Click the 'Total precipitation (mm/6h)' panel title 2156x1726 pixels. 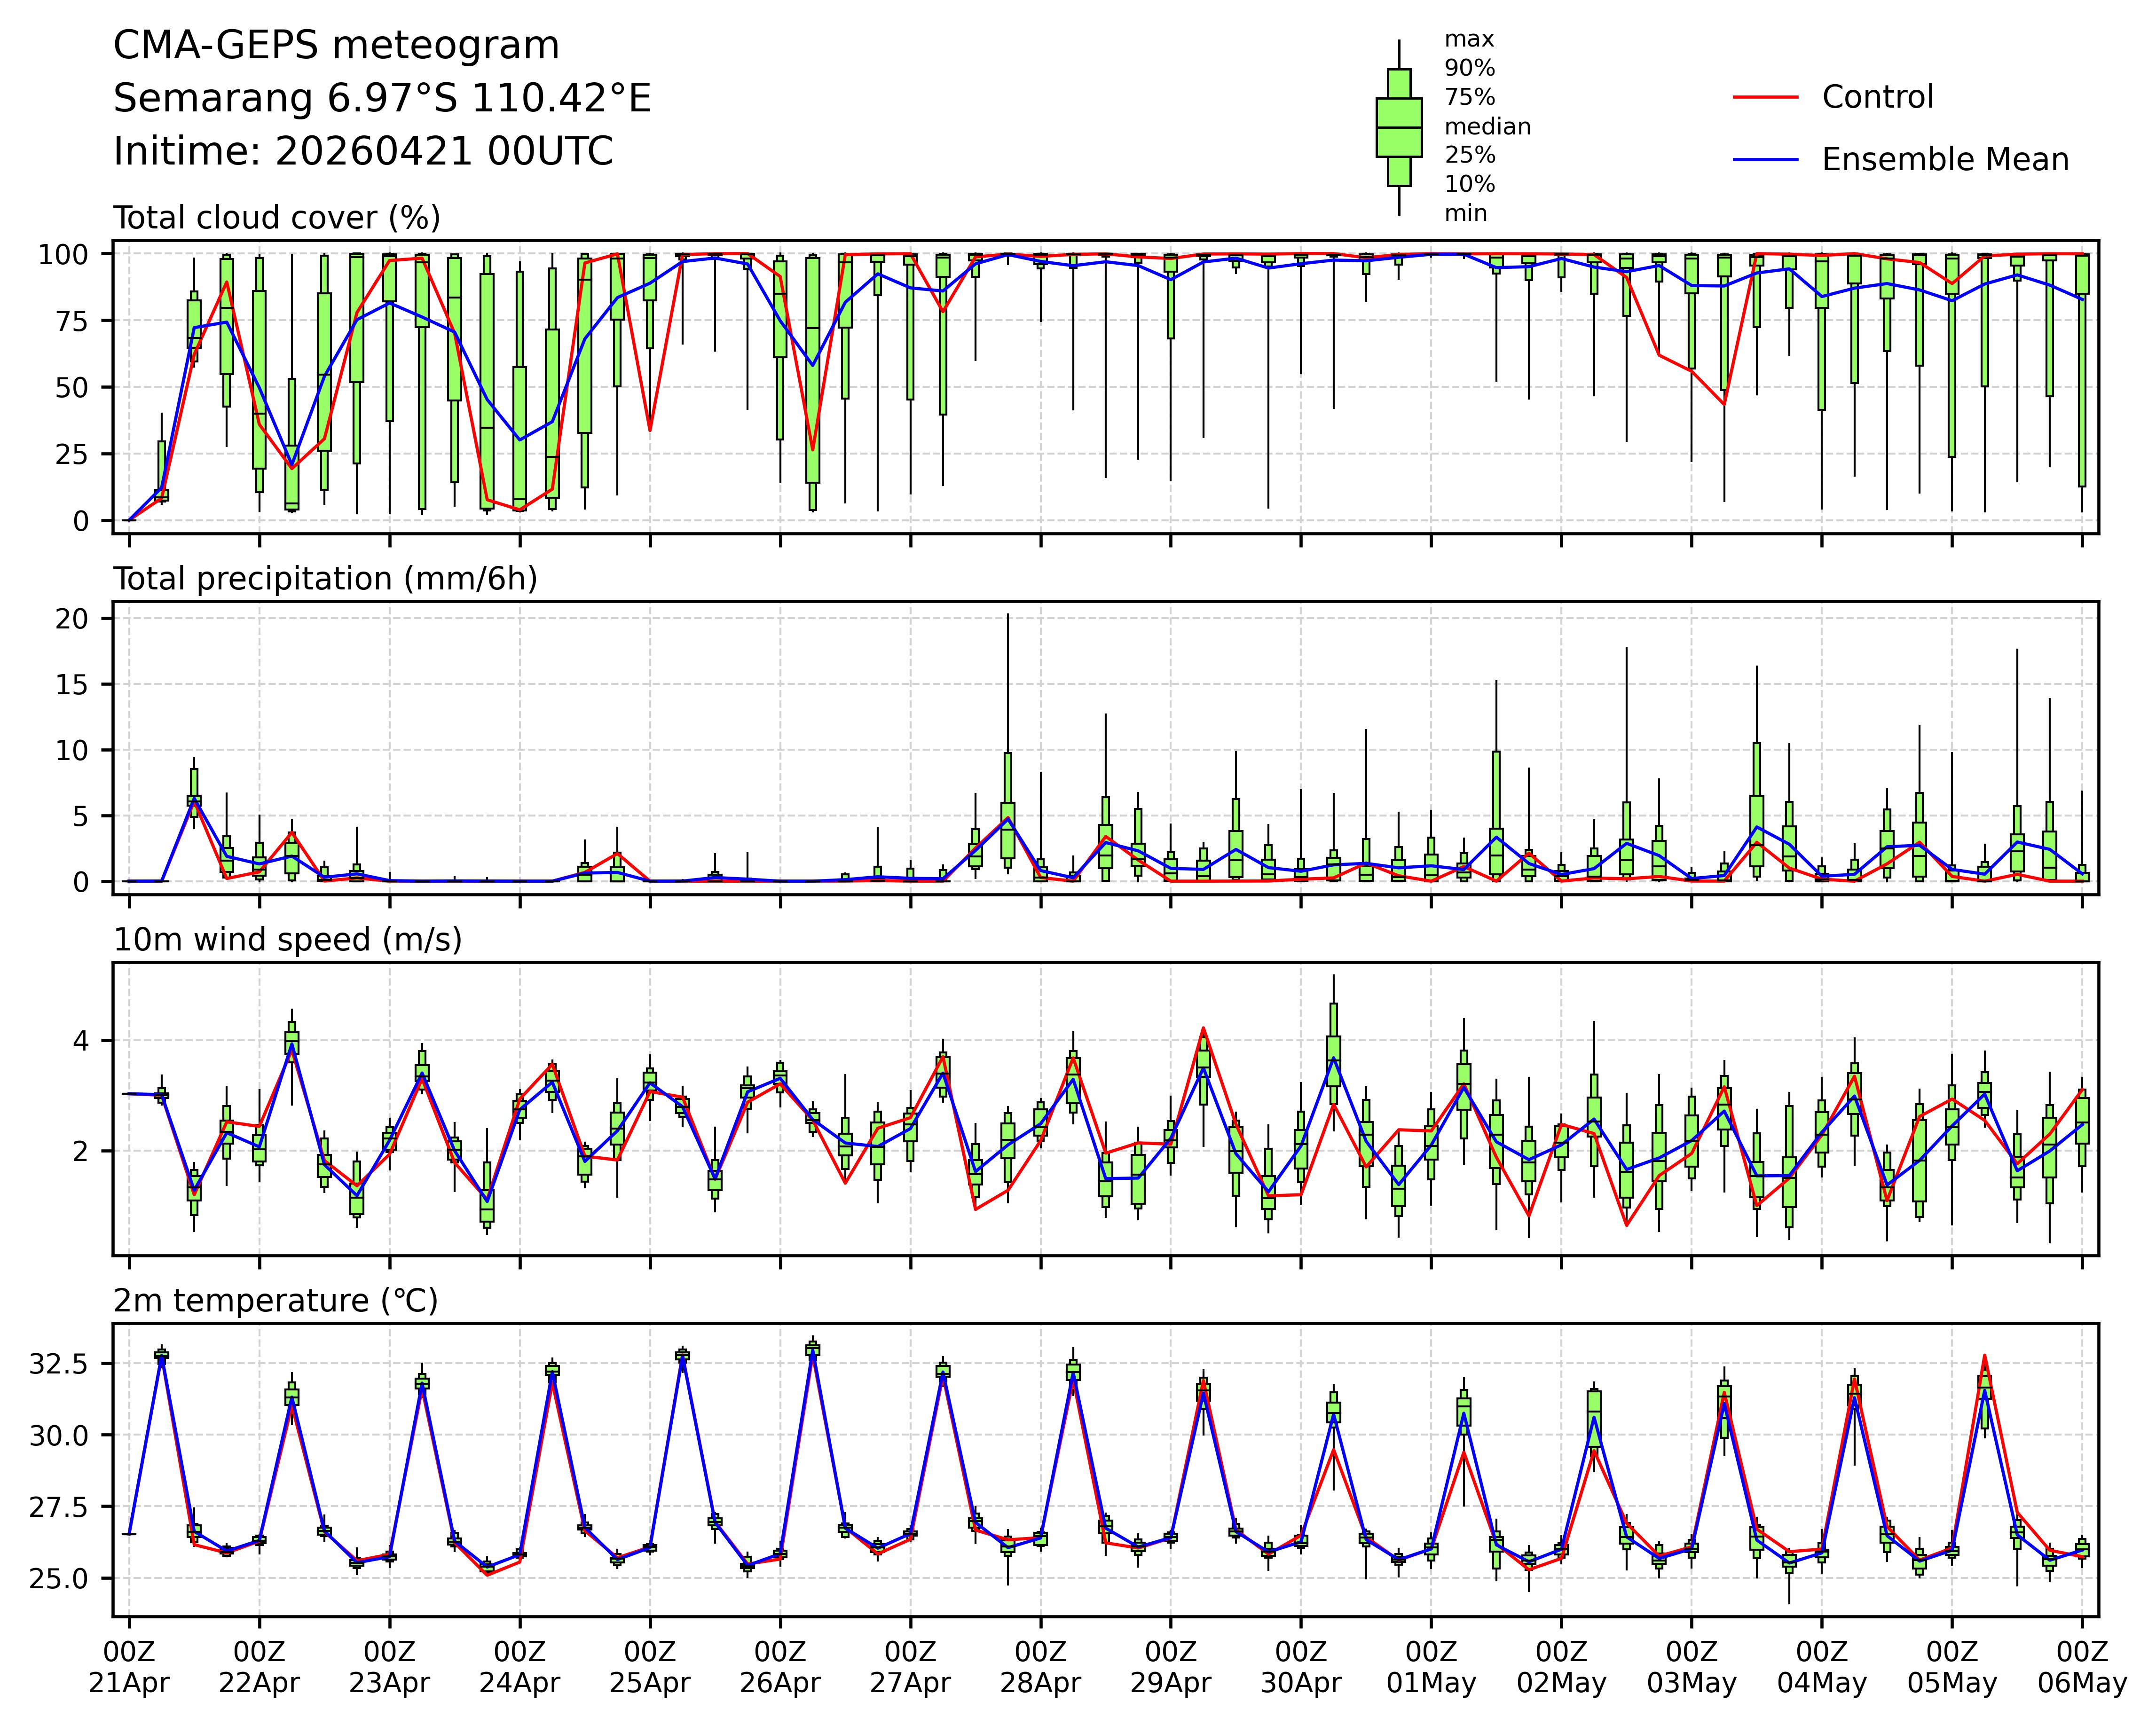click(325, 579)
